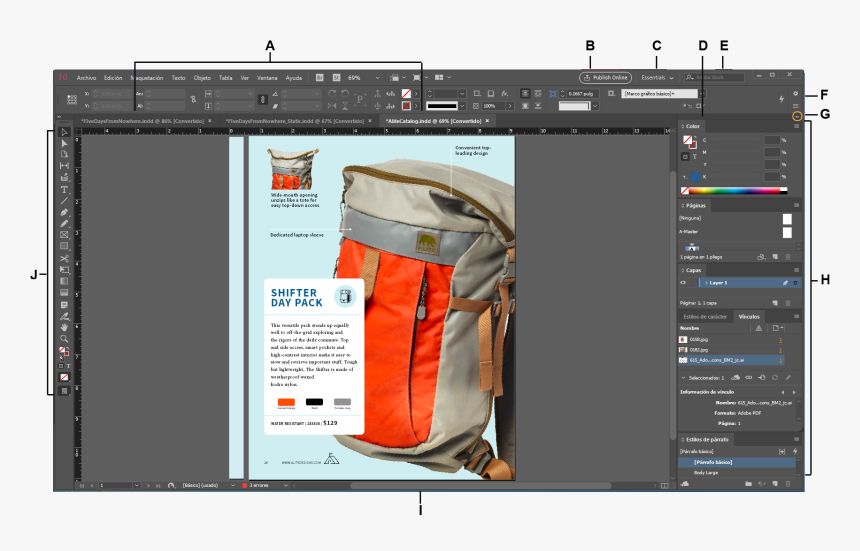Open the stroke style dropdown
The image size is (860, 551).
(462, 106)
